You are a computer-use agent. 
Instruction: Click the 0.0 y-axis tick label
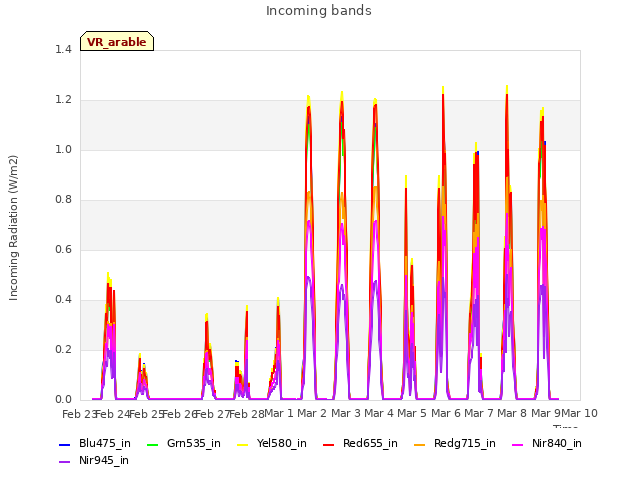click(63, 400)
